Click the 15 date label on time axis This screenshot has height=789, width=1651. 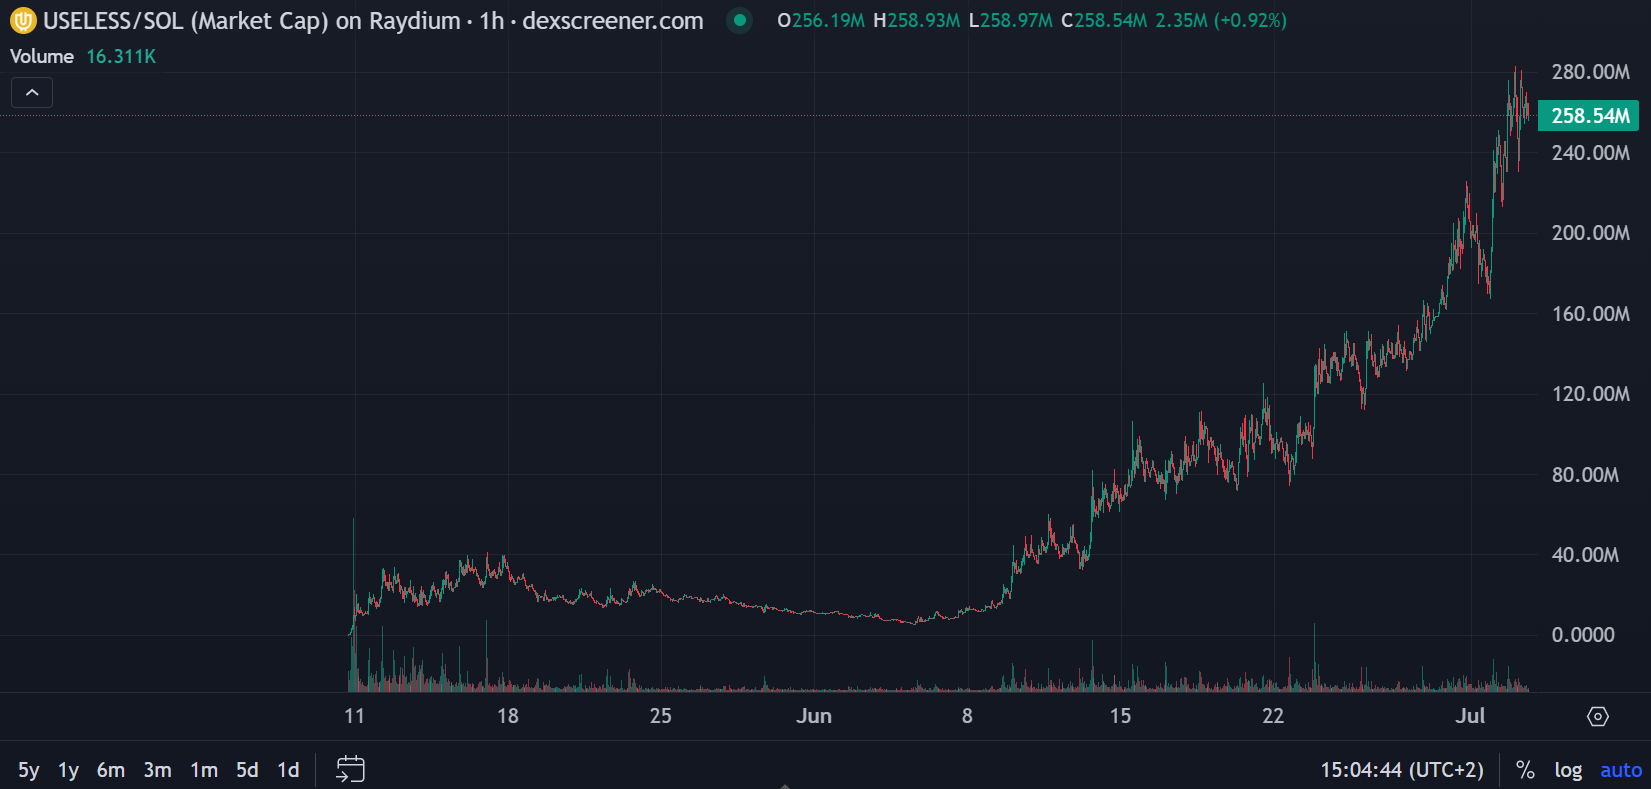point(1120,716)
